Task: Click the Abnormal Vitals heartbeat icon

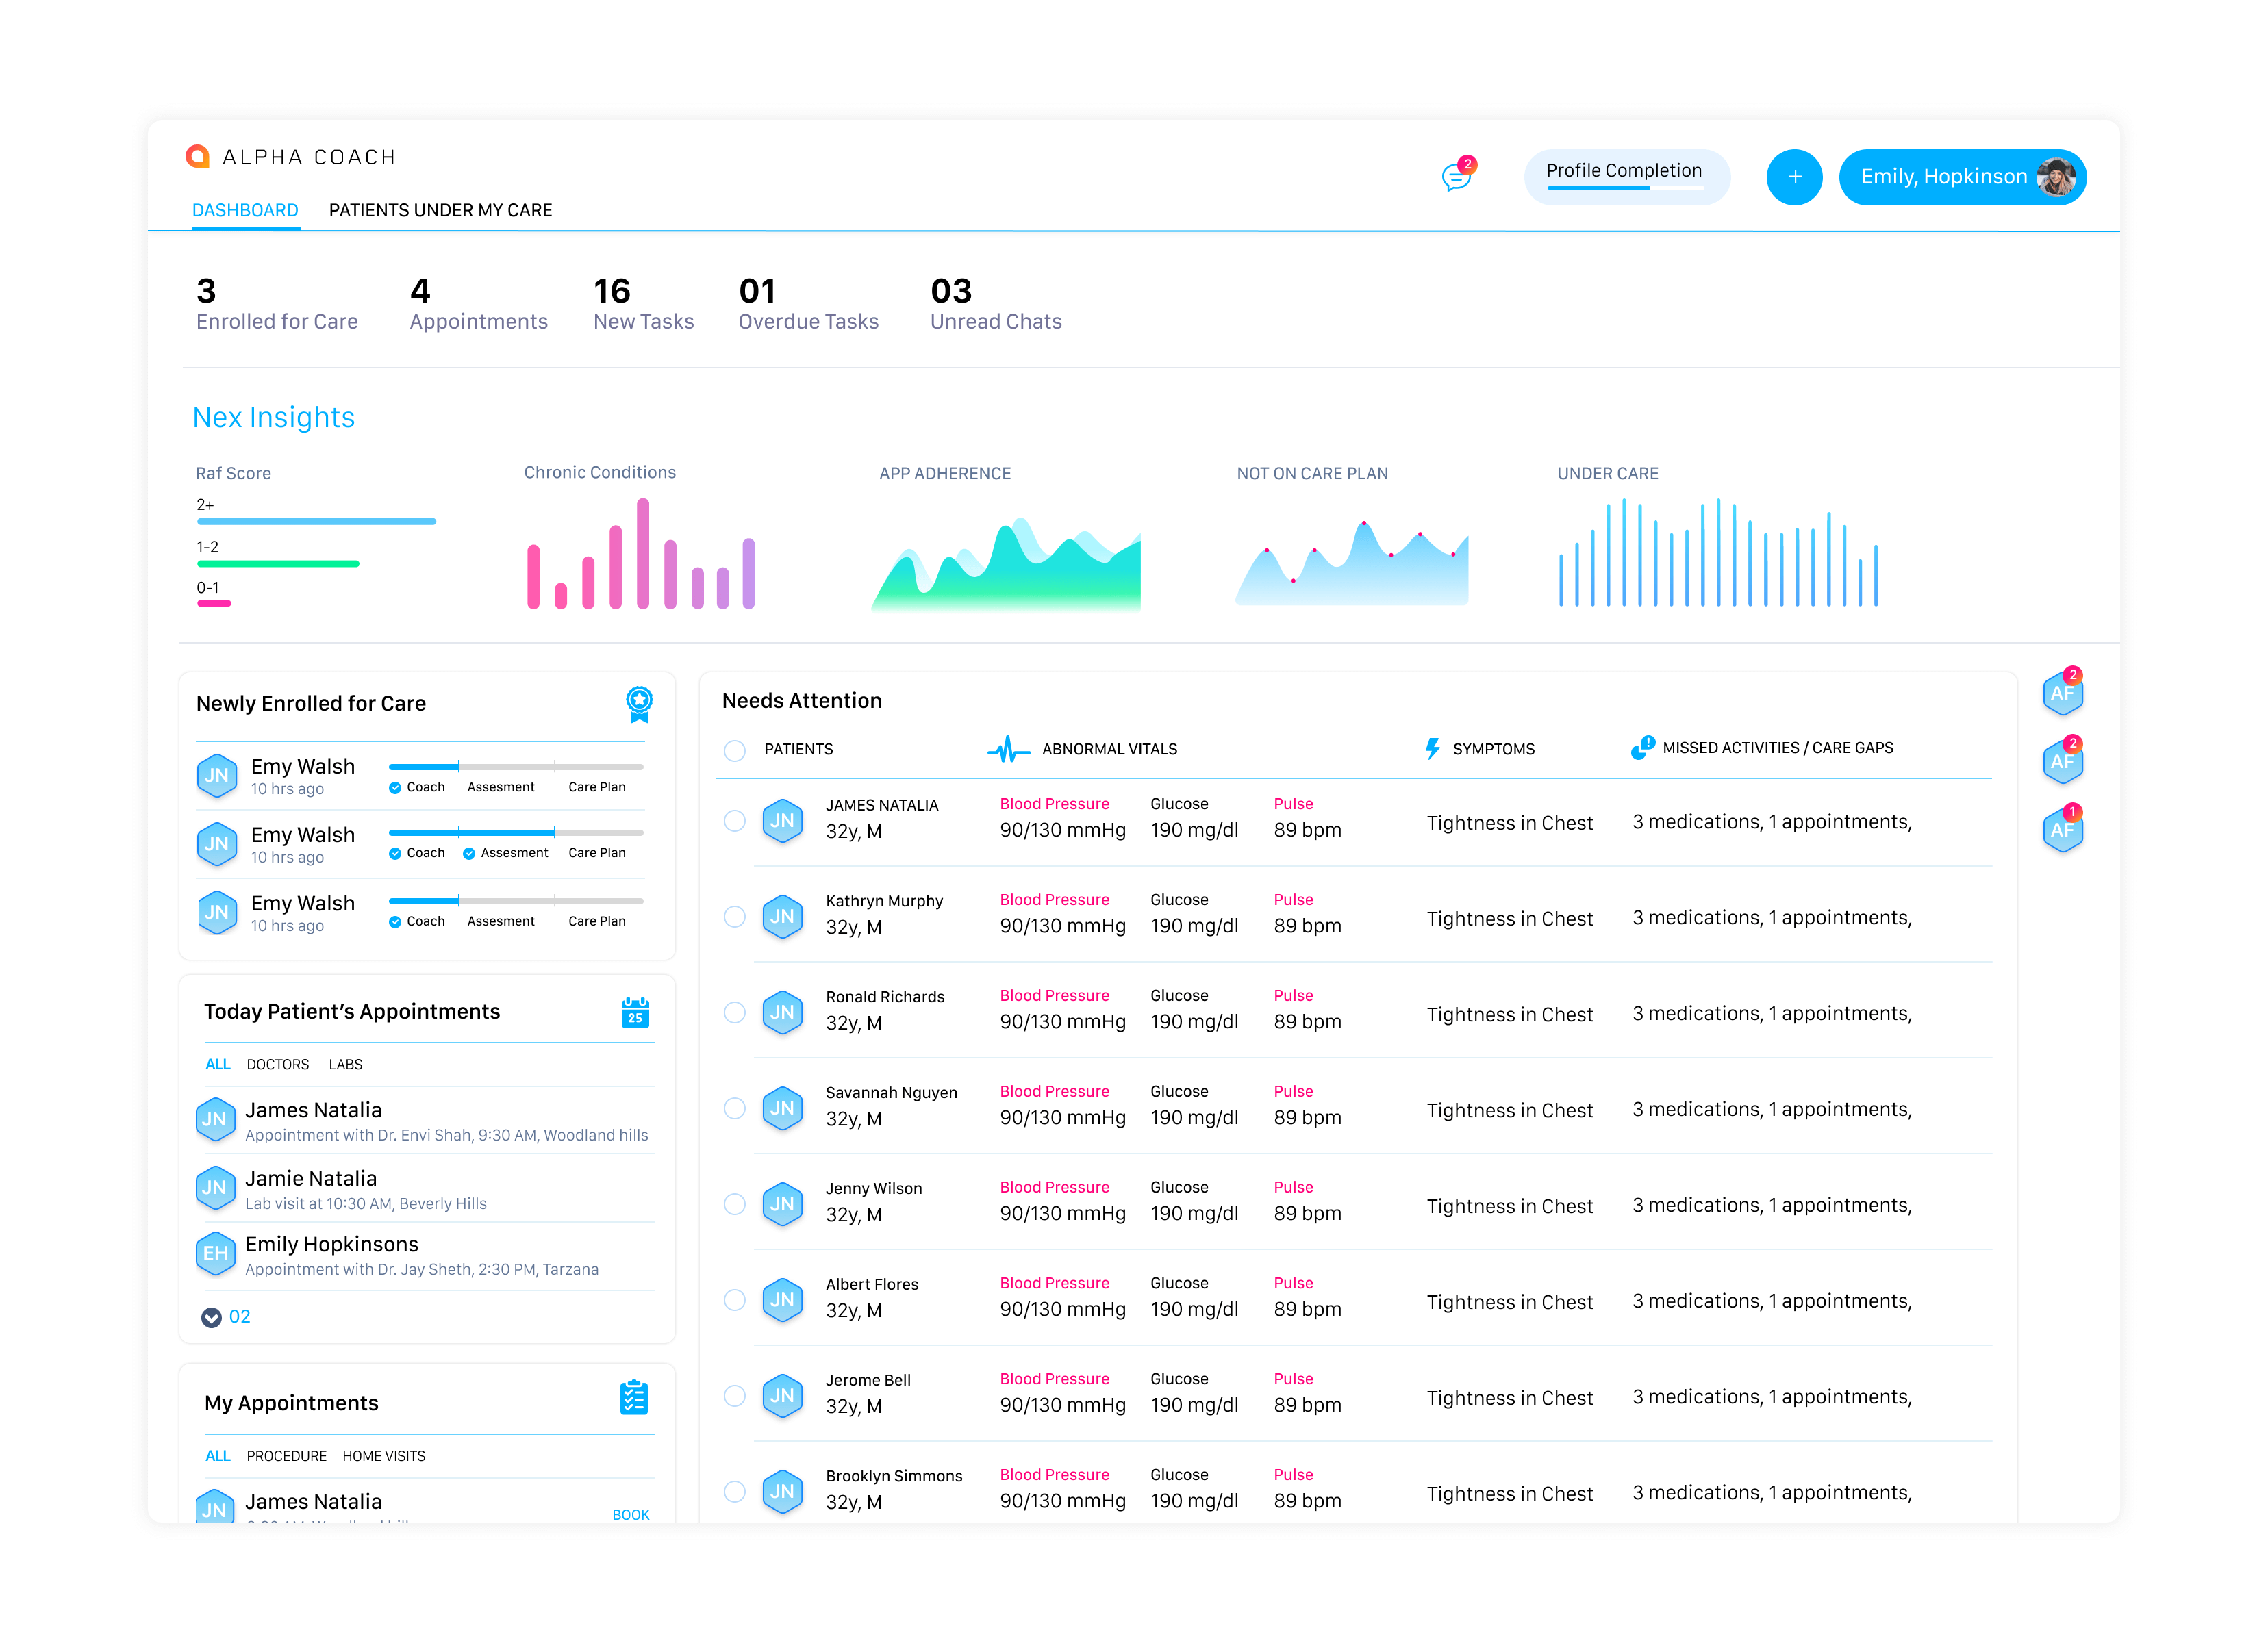Action: tap(1008, 749)
